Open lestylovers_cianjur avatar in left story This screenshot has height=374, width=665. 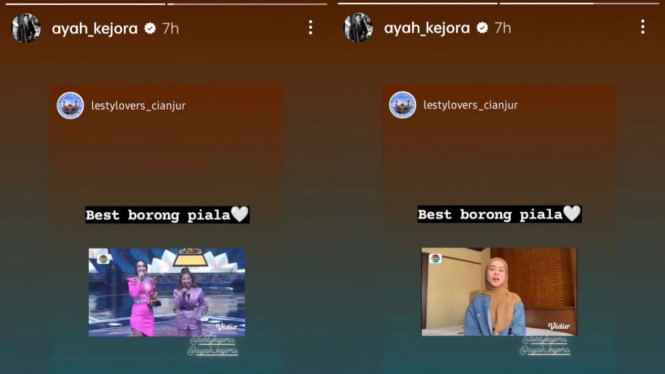point(70,106)
